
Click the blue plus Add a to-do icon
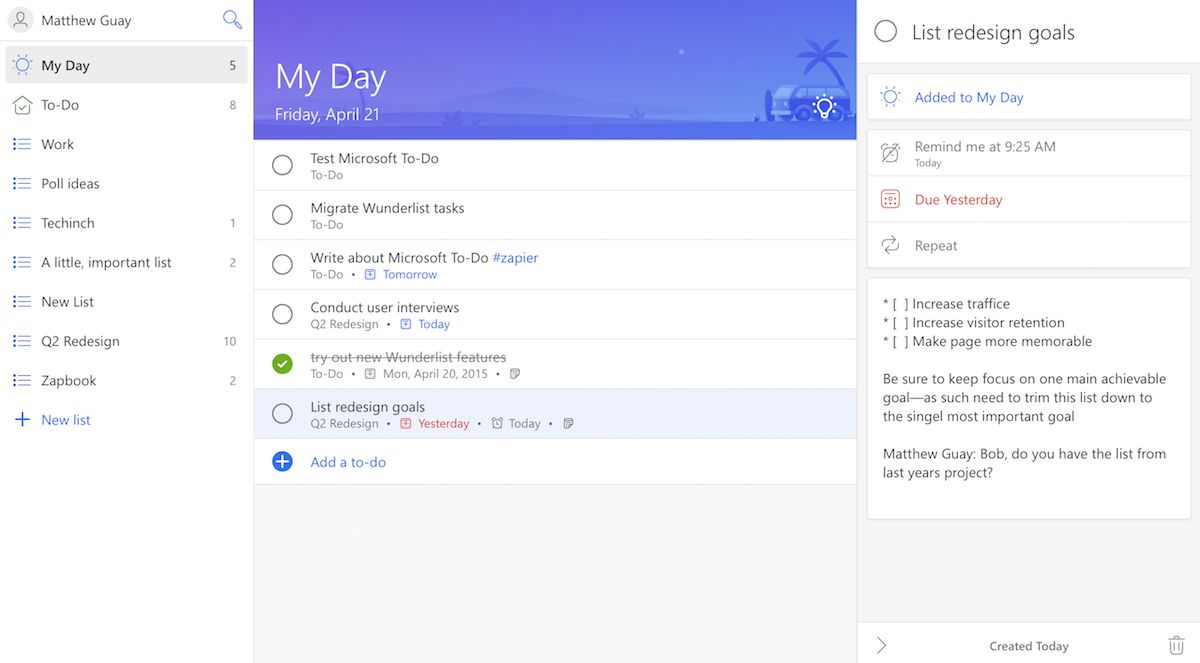(x=282, y=462)
